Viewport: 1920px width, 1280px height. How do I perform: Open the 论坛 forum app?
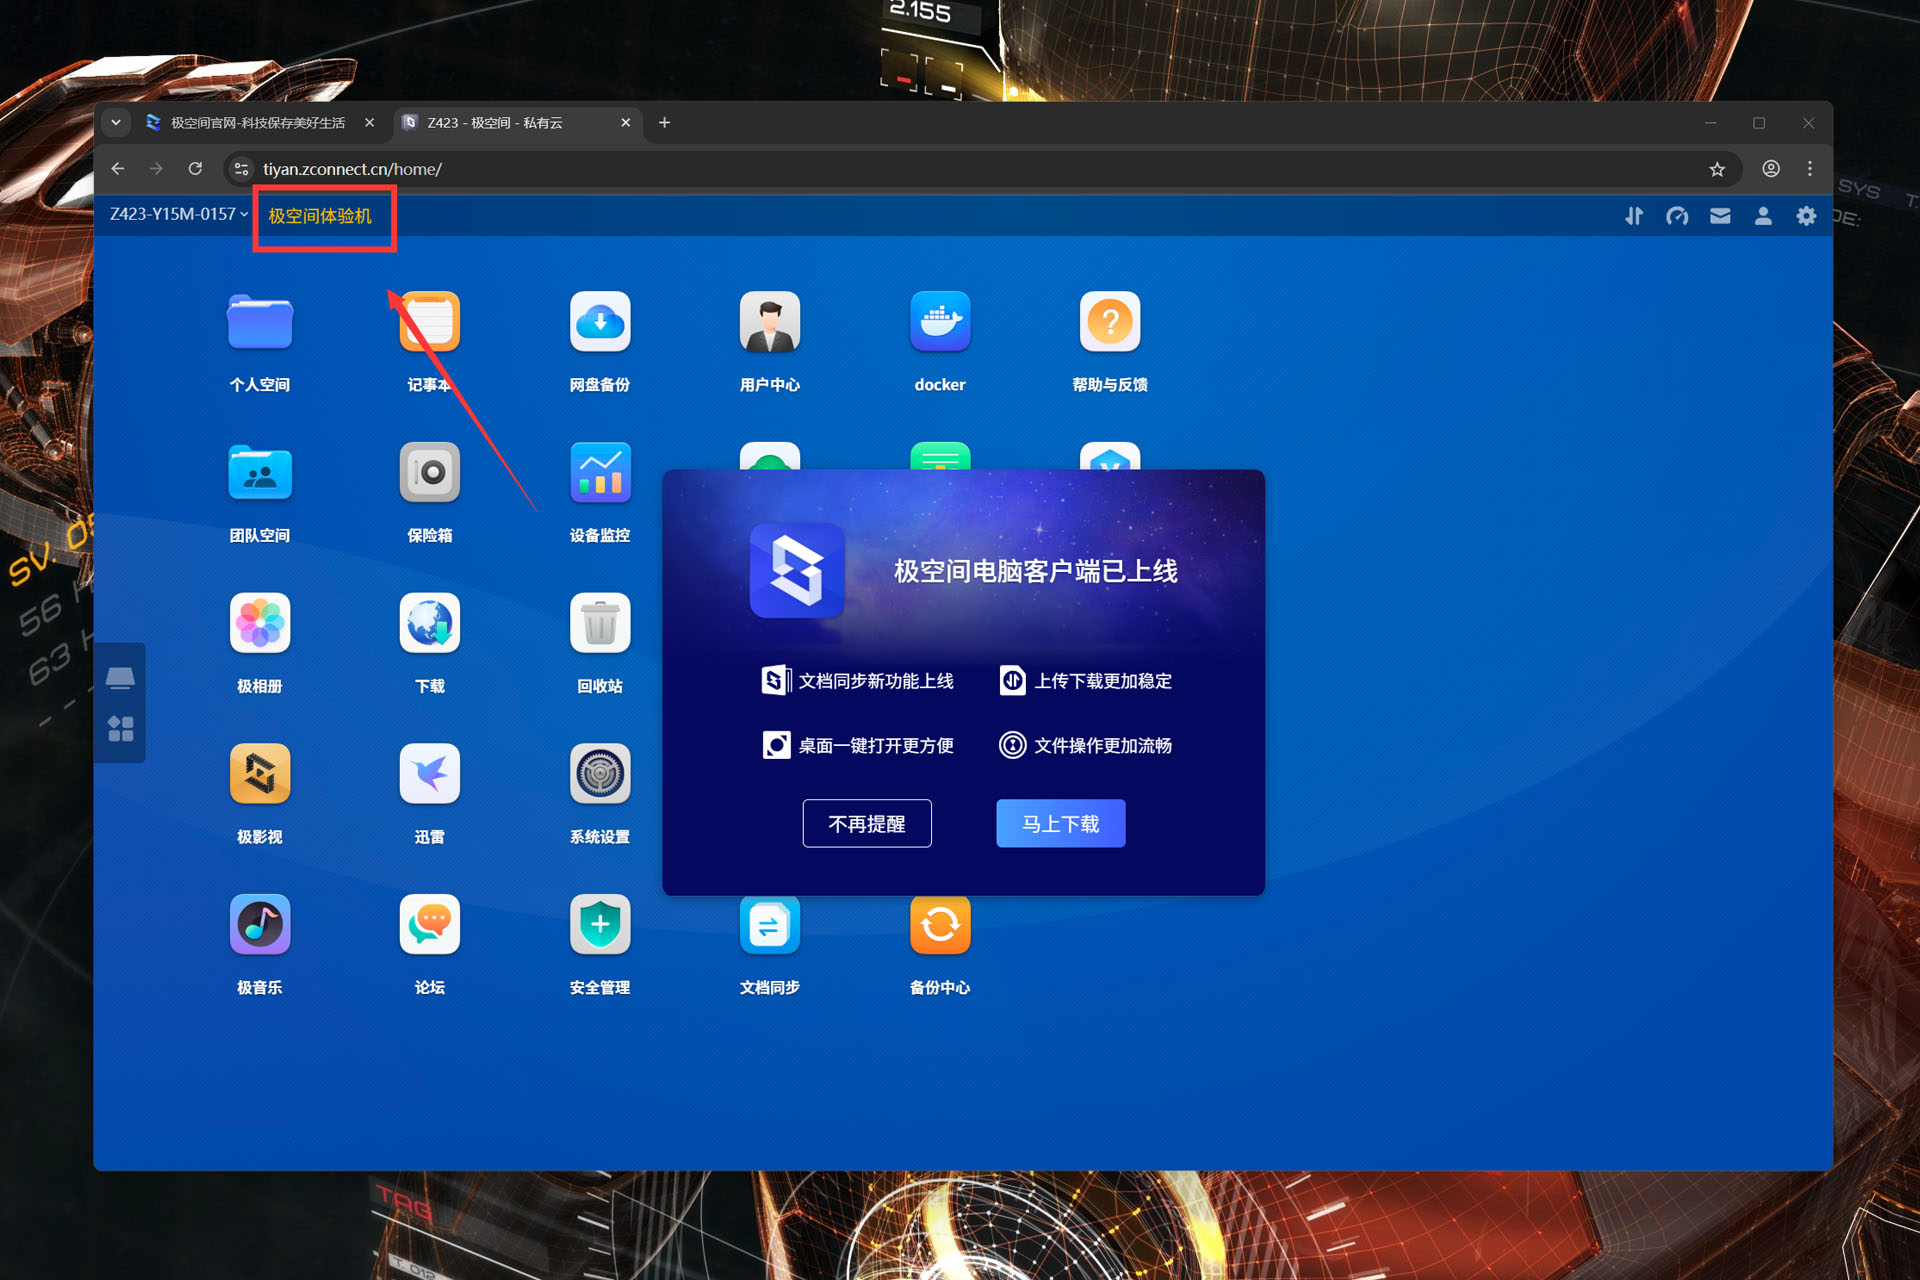pyautogui.click(x=430, y=925)
